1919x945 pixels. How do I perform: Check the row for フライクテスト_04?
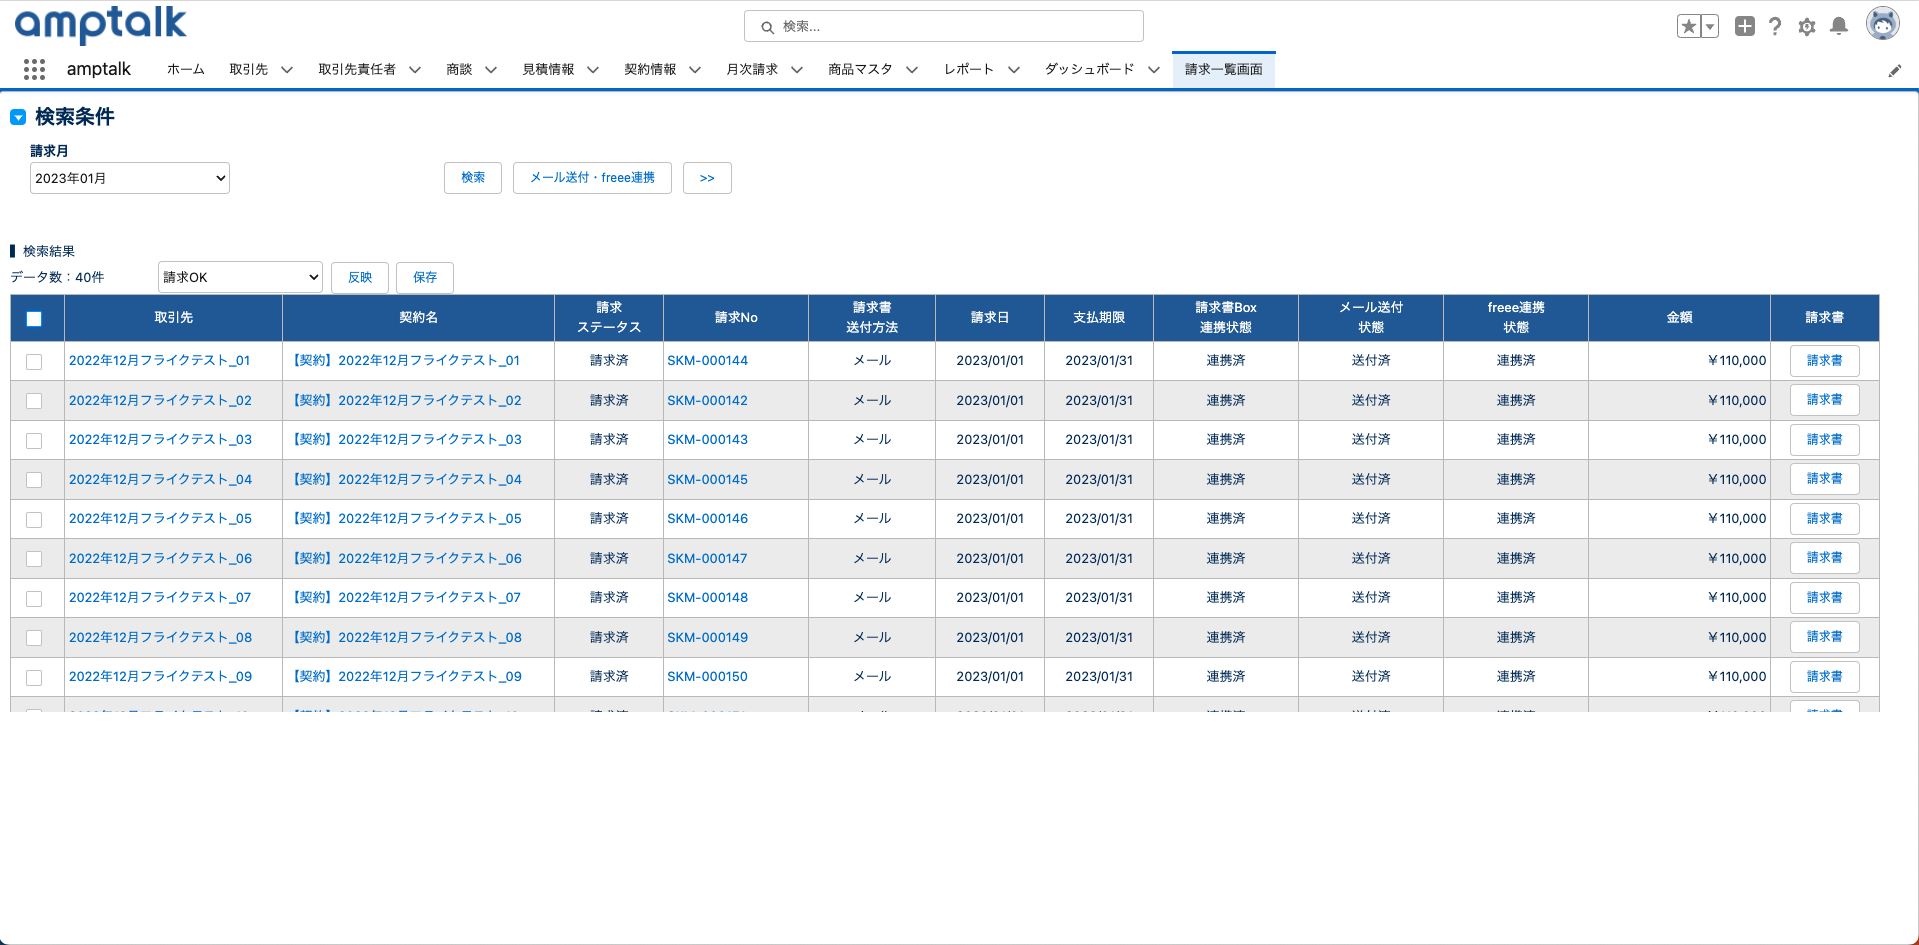click(x=34, y=480)
